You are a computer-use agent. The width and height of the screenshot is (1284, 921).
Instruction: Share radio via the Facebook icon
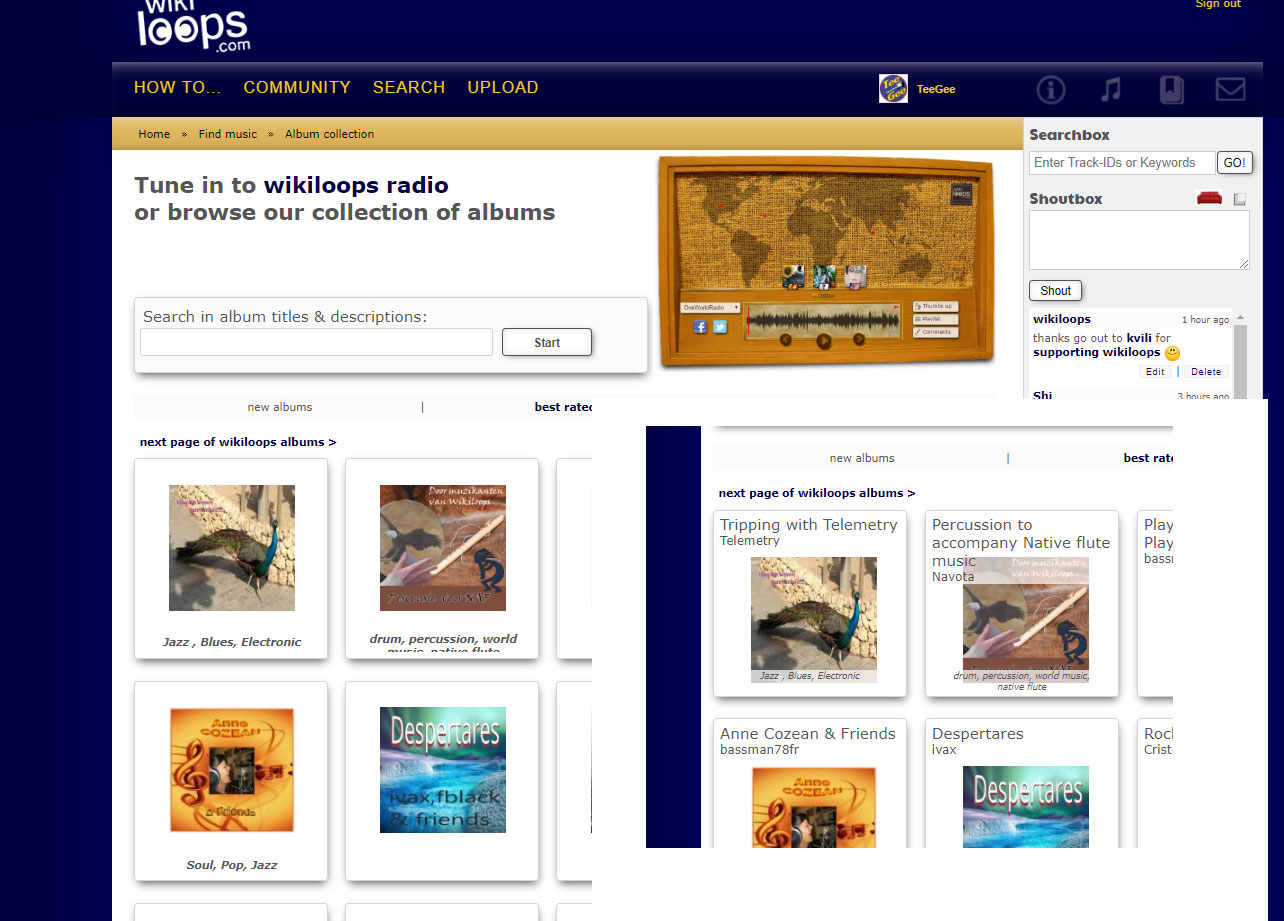[x=700, y=327]
